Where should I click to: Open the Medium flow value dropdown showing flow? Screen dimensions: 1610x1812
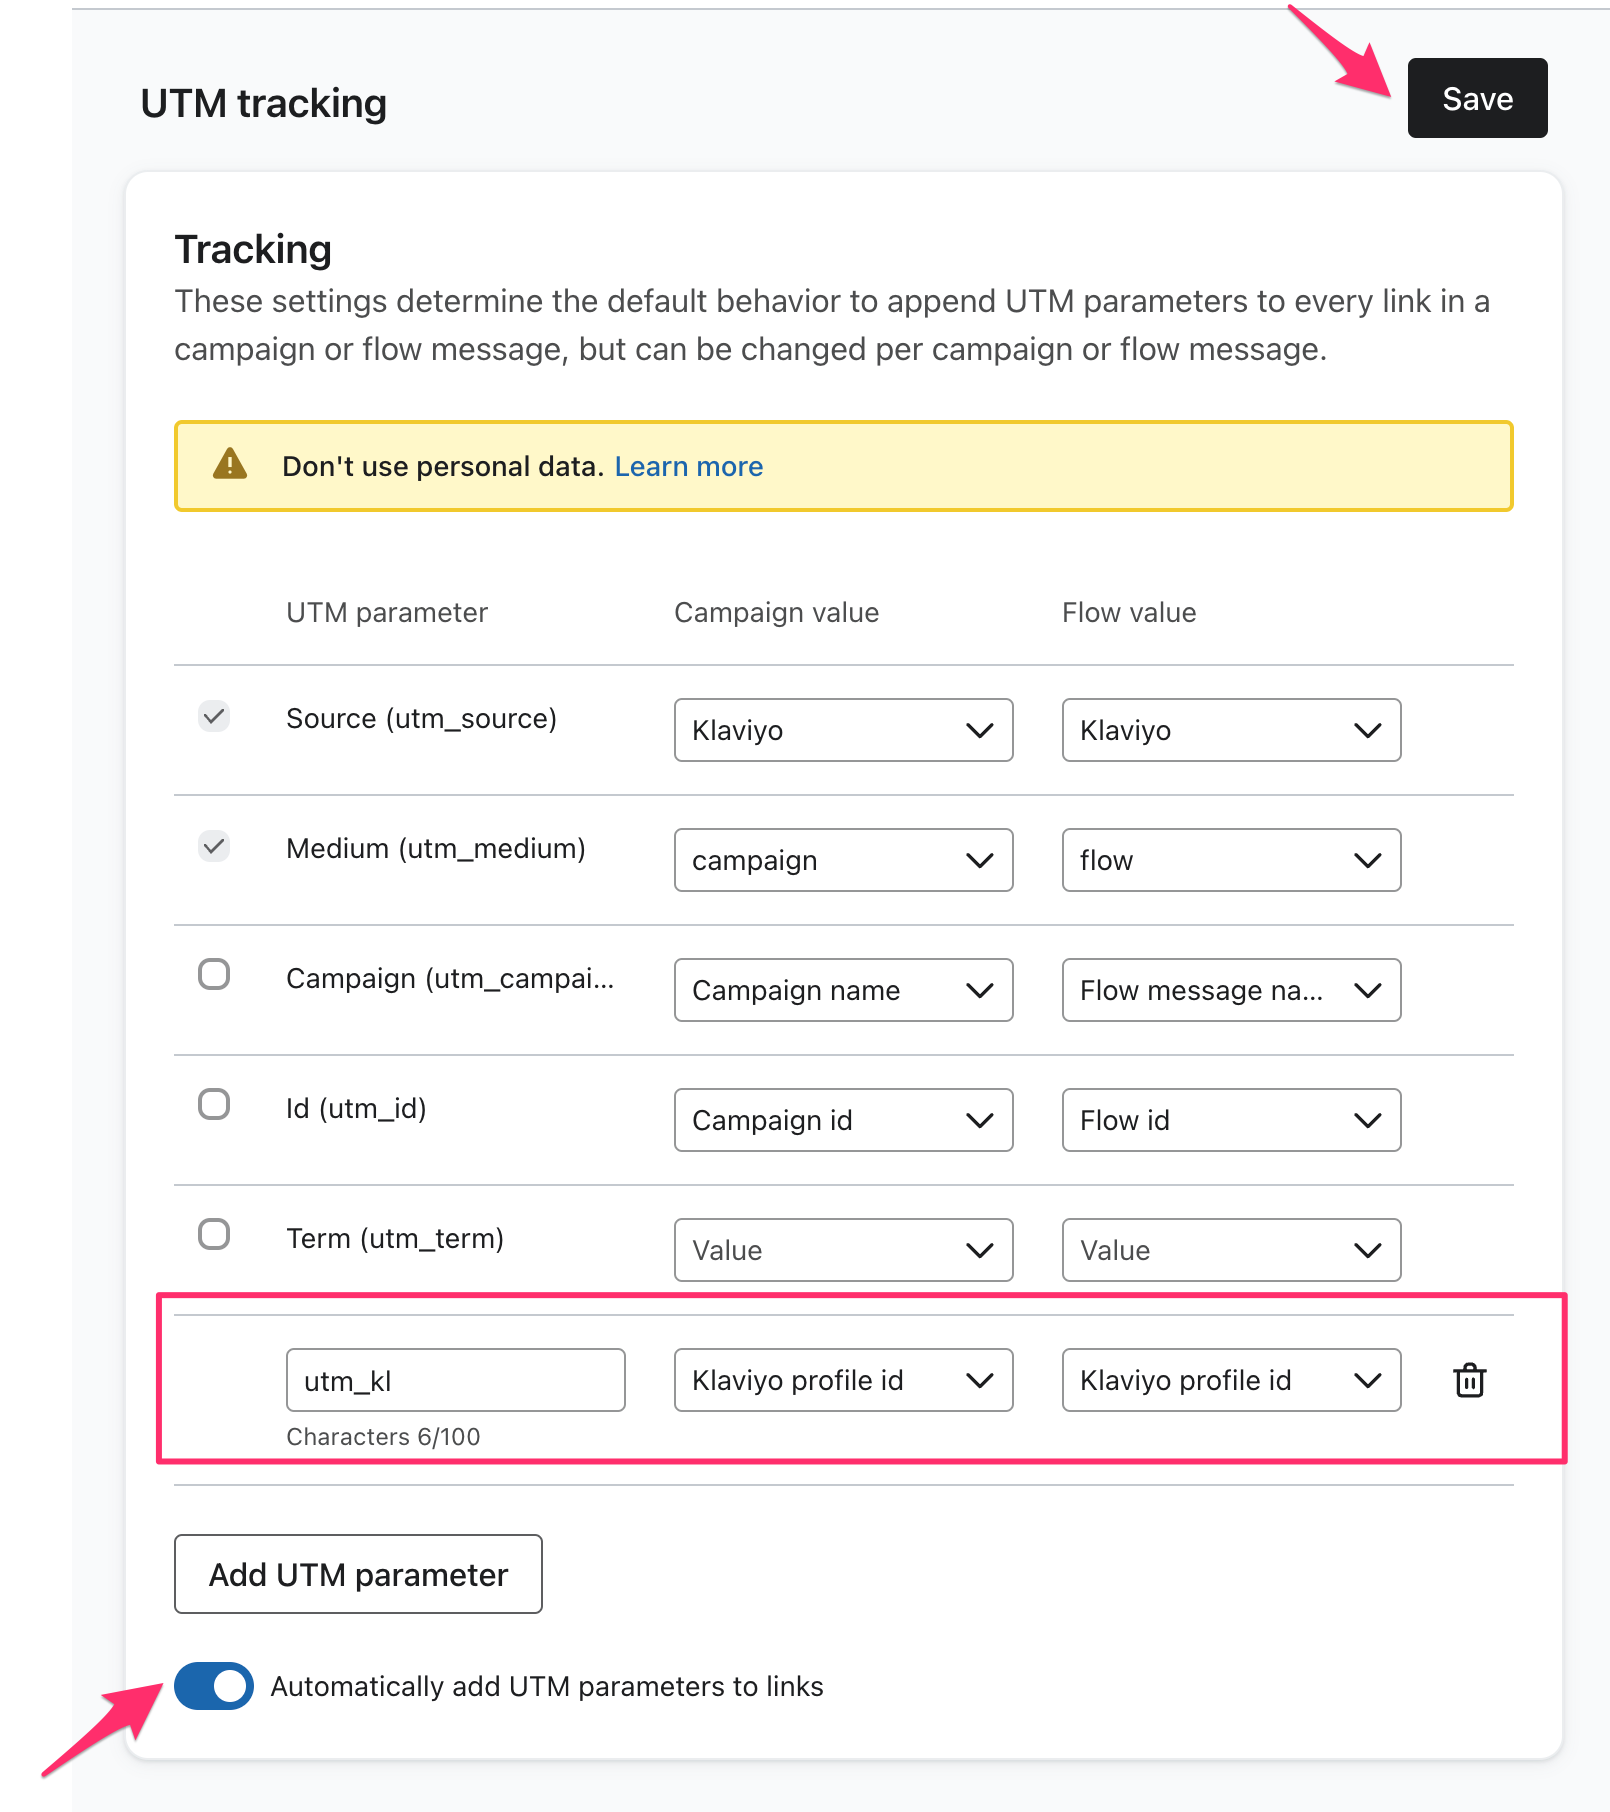tap(1231, 860)
